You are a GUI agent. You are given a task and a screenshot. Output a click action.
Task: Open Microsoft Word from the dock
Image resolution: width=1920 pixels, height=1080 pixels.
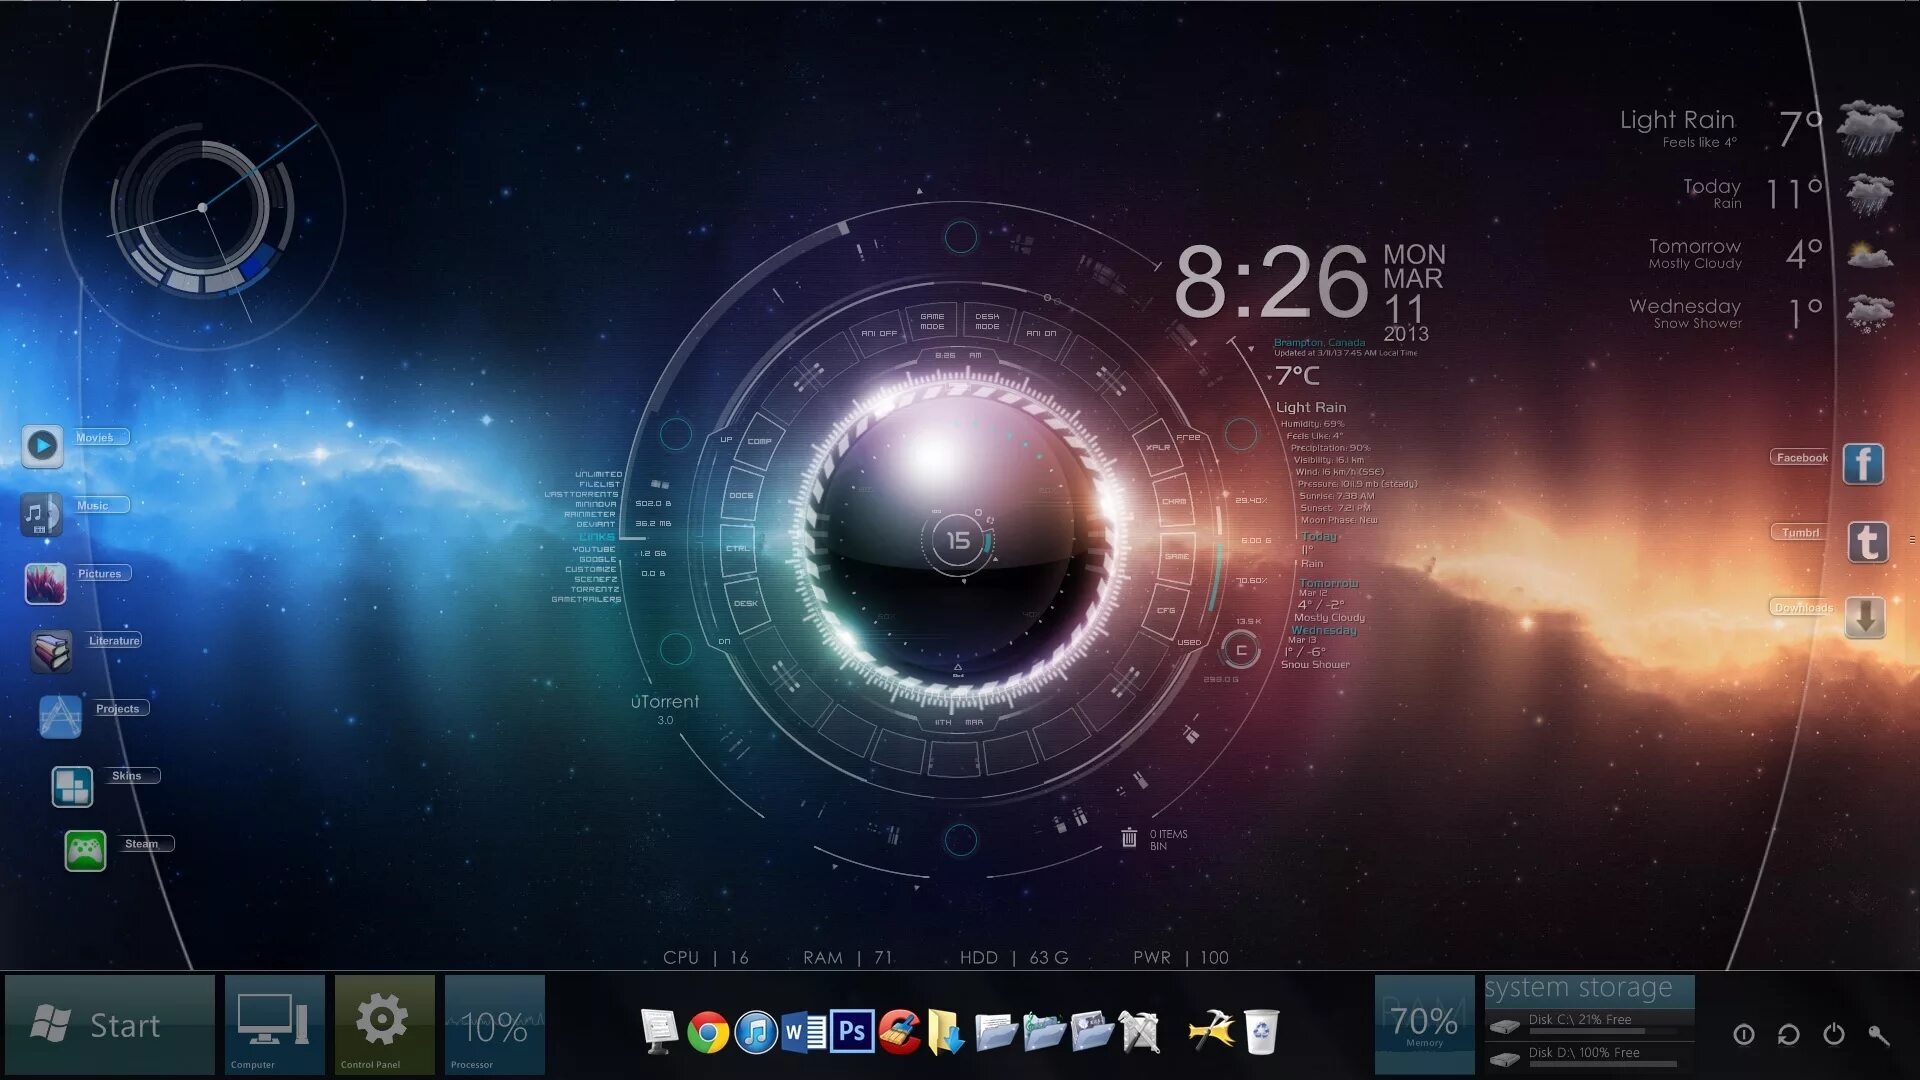click(x=804, y=1032)
